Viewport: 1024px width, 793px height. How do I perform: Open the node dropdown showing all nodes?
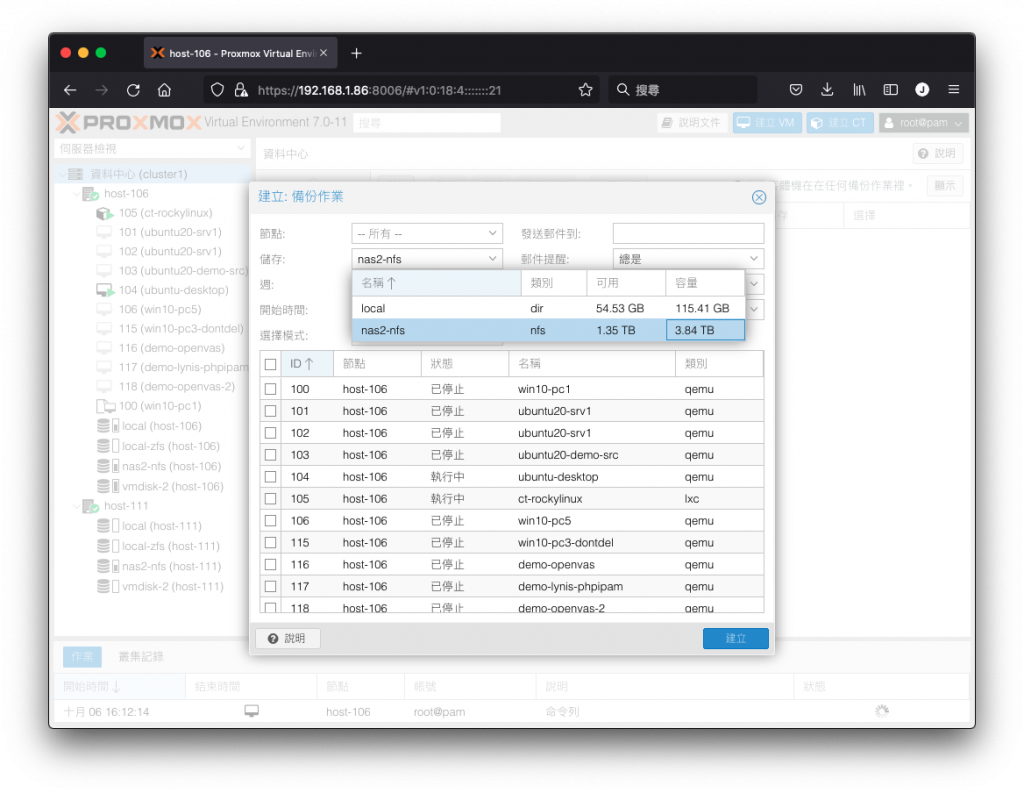pos(492,234)
